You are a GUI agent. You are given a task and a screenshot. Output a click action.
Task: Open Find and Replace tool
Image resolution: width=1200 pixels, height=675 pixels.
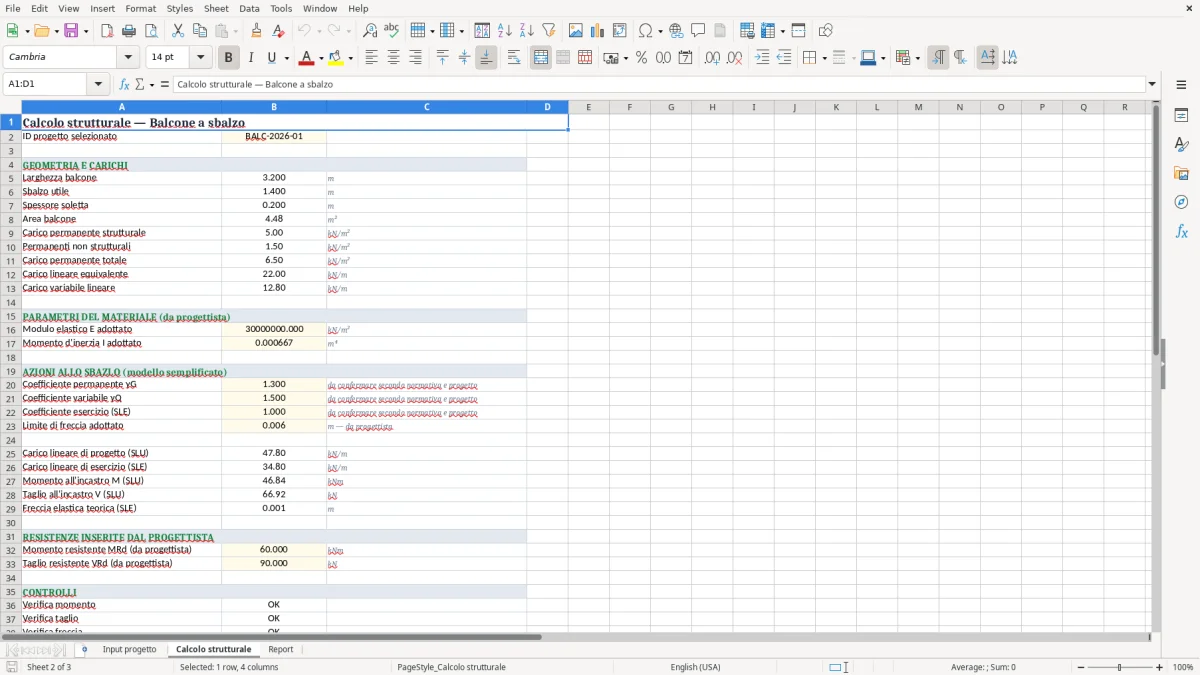tap(370, 31)
